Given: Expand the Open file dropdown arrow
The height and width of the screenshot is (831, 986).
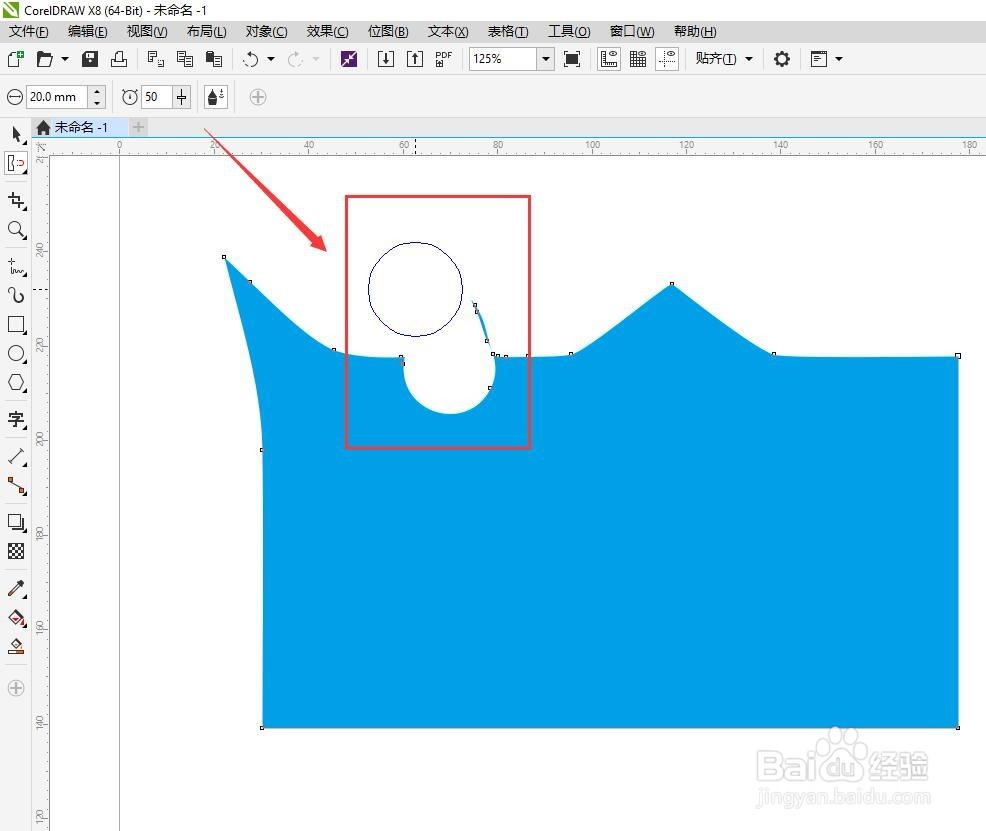Looking at the screenshot, I should tap(65, 59).
